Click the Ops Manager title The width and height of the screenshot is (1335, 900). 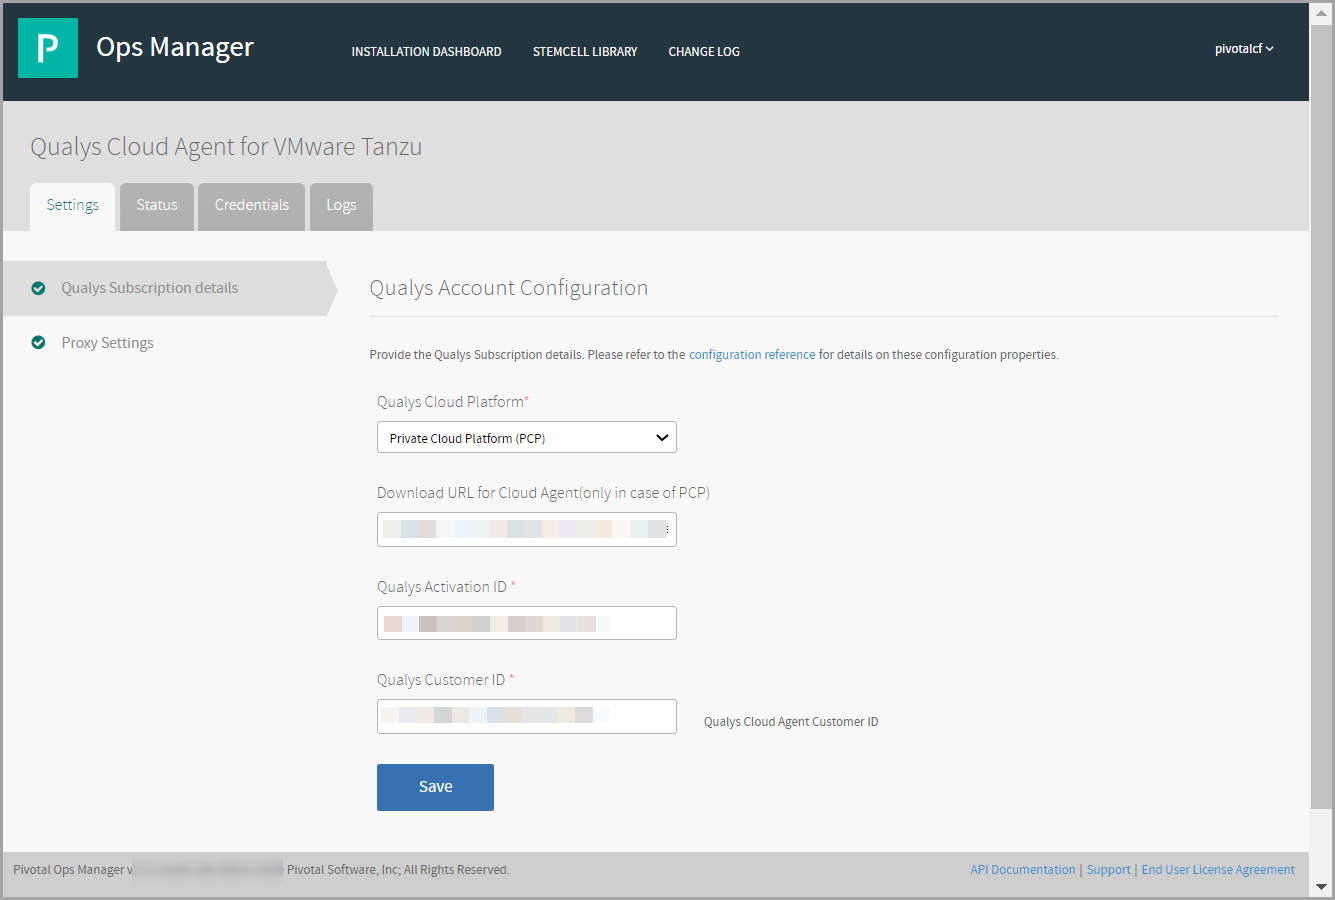pos(175,47)
